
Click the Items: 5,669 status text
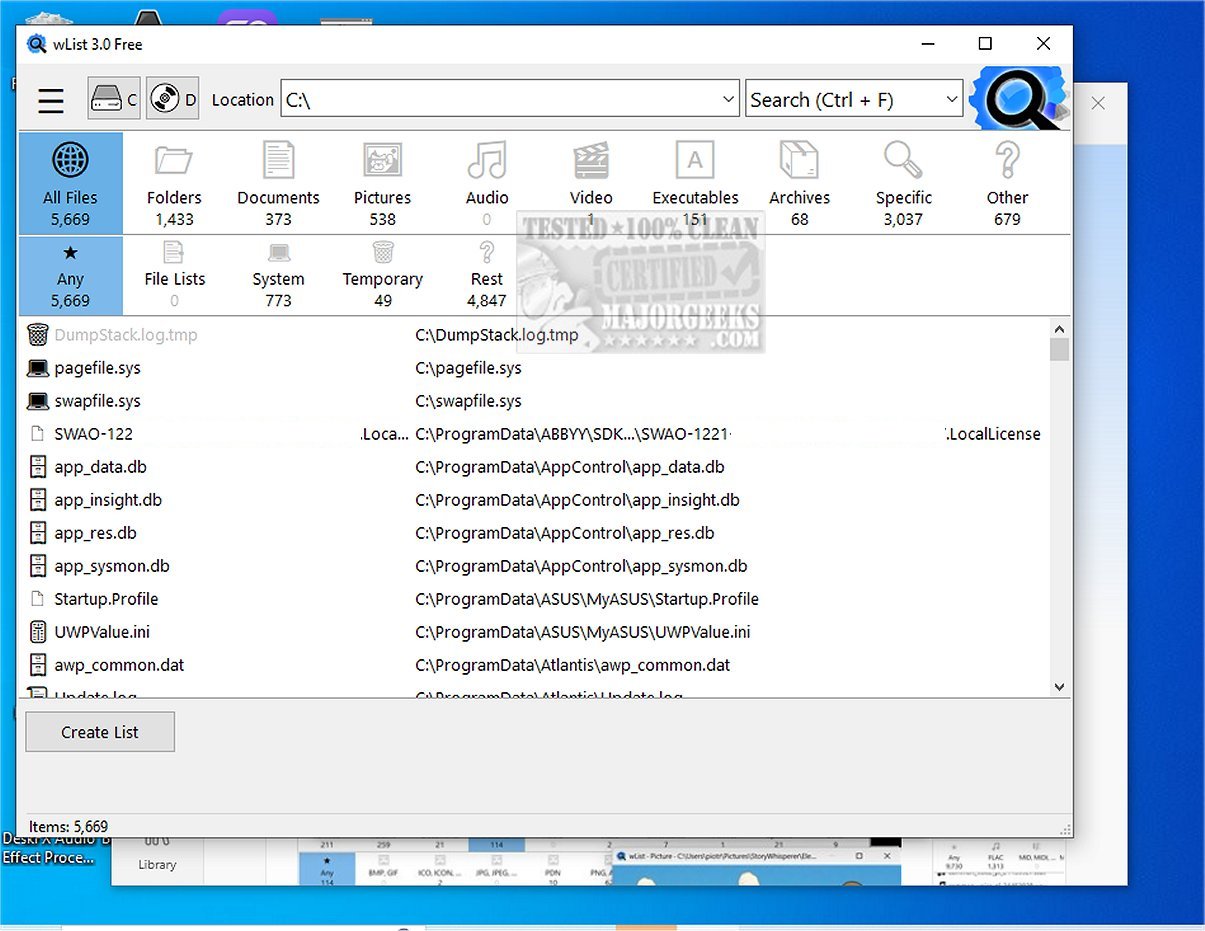(68, 827)
